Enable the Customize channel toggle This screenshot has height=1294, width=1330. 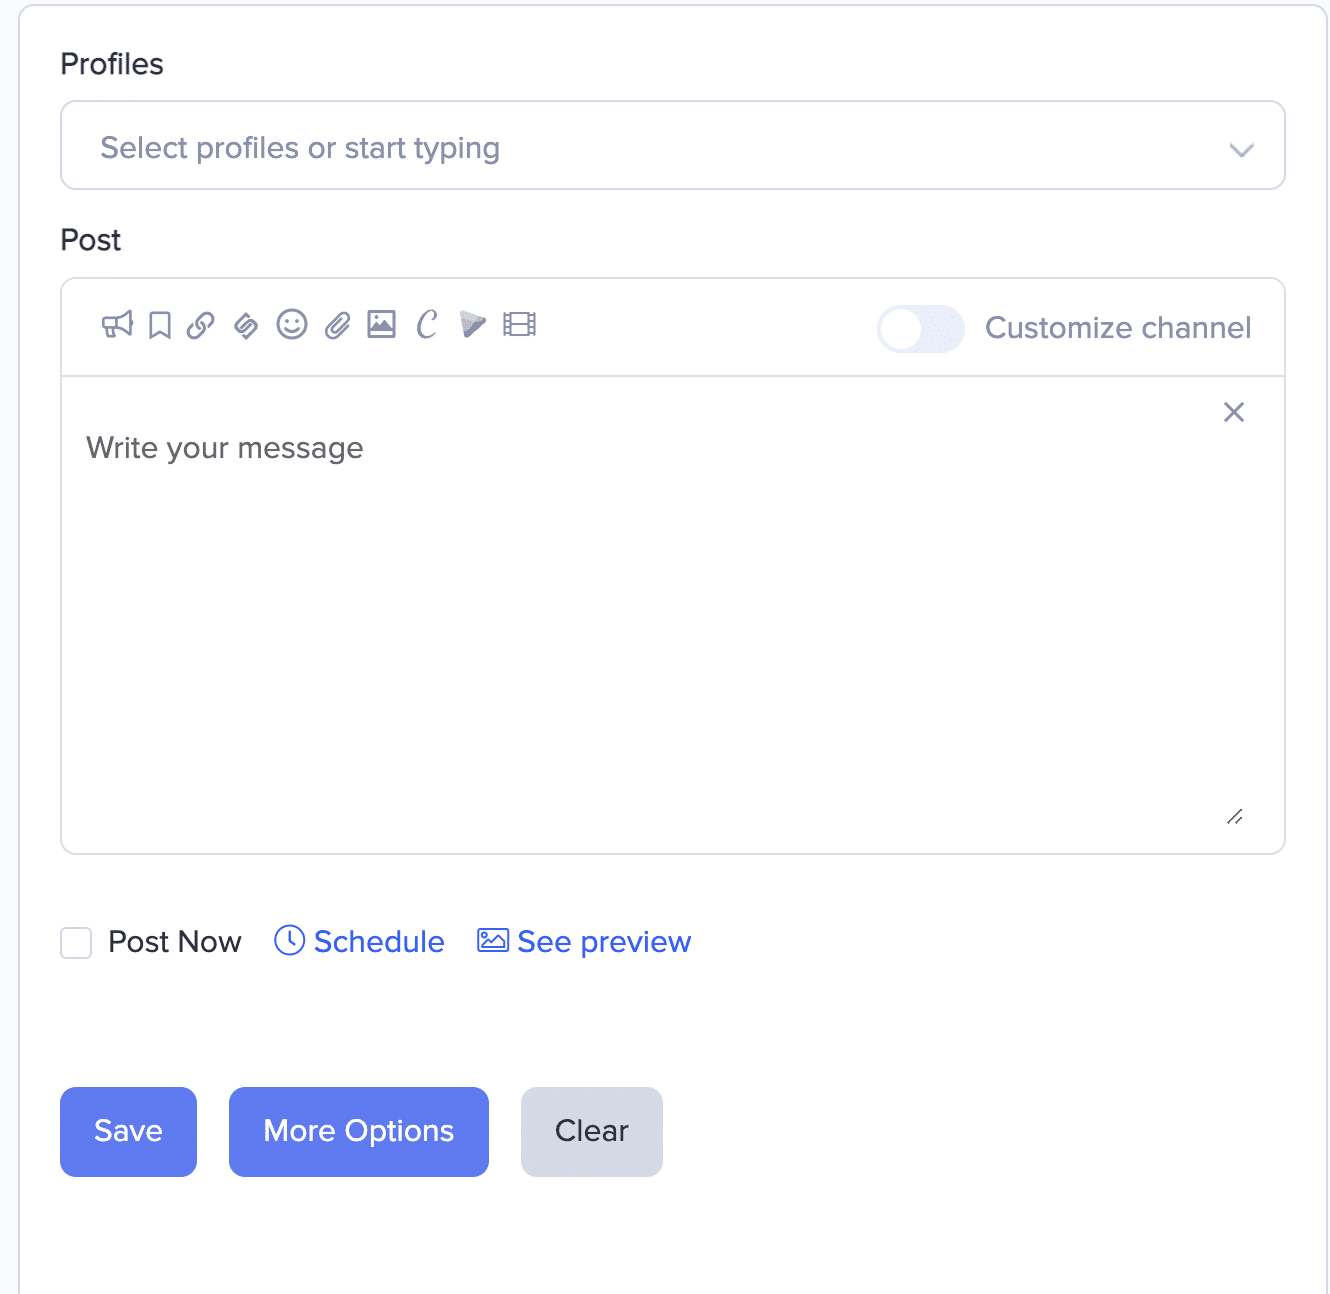pos(920,329)
